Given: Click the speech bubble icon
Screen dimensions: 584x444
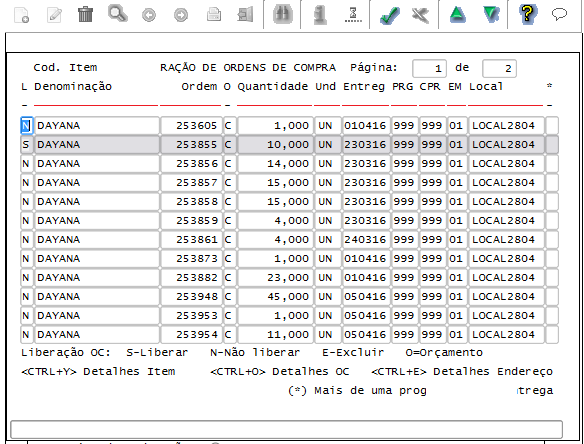Looking at the screenshot, I should pyautogui.click(x=559, y=15).
